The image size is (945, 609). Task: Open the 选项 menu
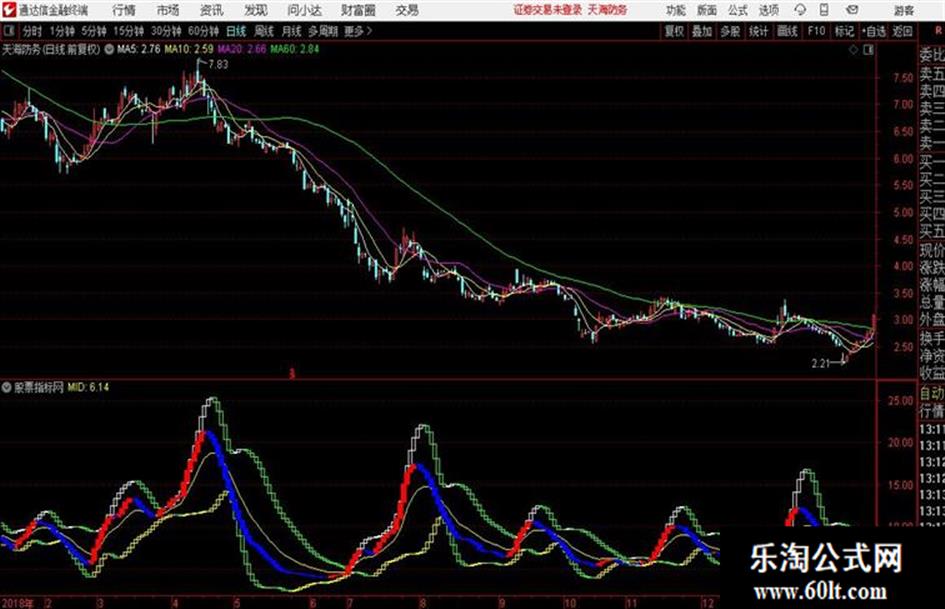coord(769,10)
